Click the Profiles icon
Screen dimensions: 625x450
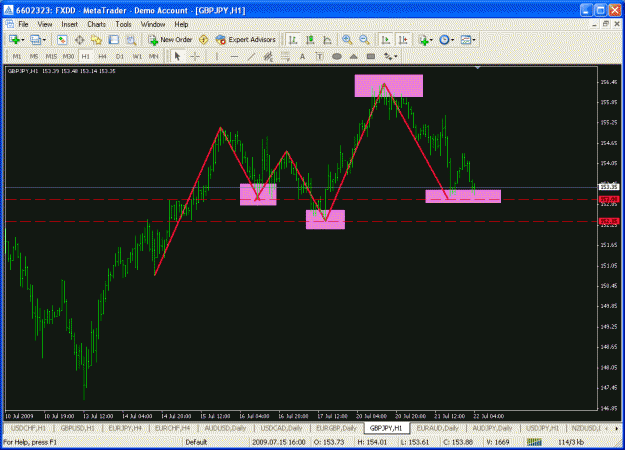pyautogui.click(x=35, y=40)
